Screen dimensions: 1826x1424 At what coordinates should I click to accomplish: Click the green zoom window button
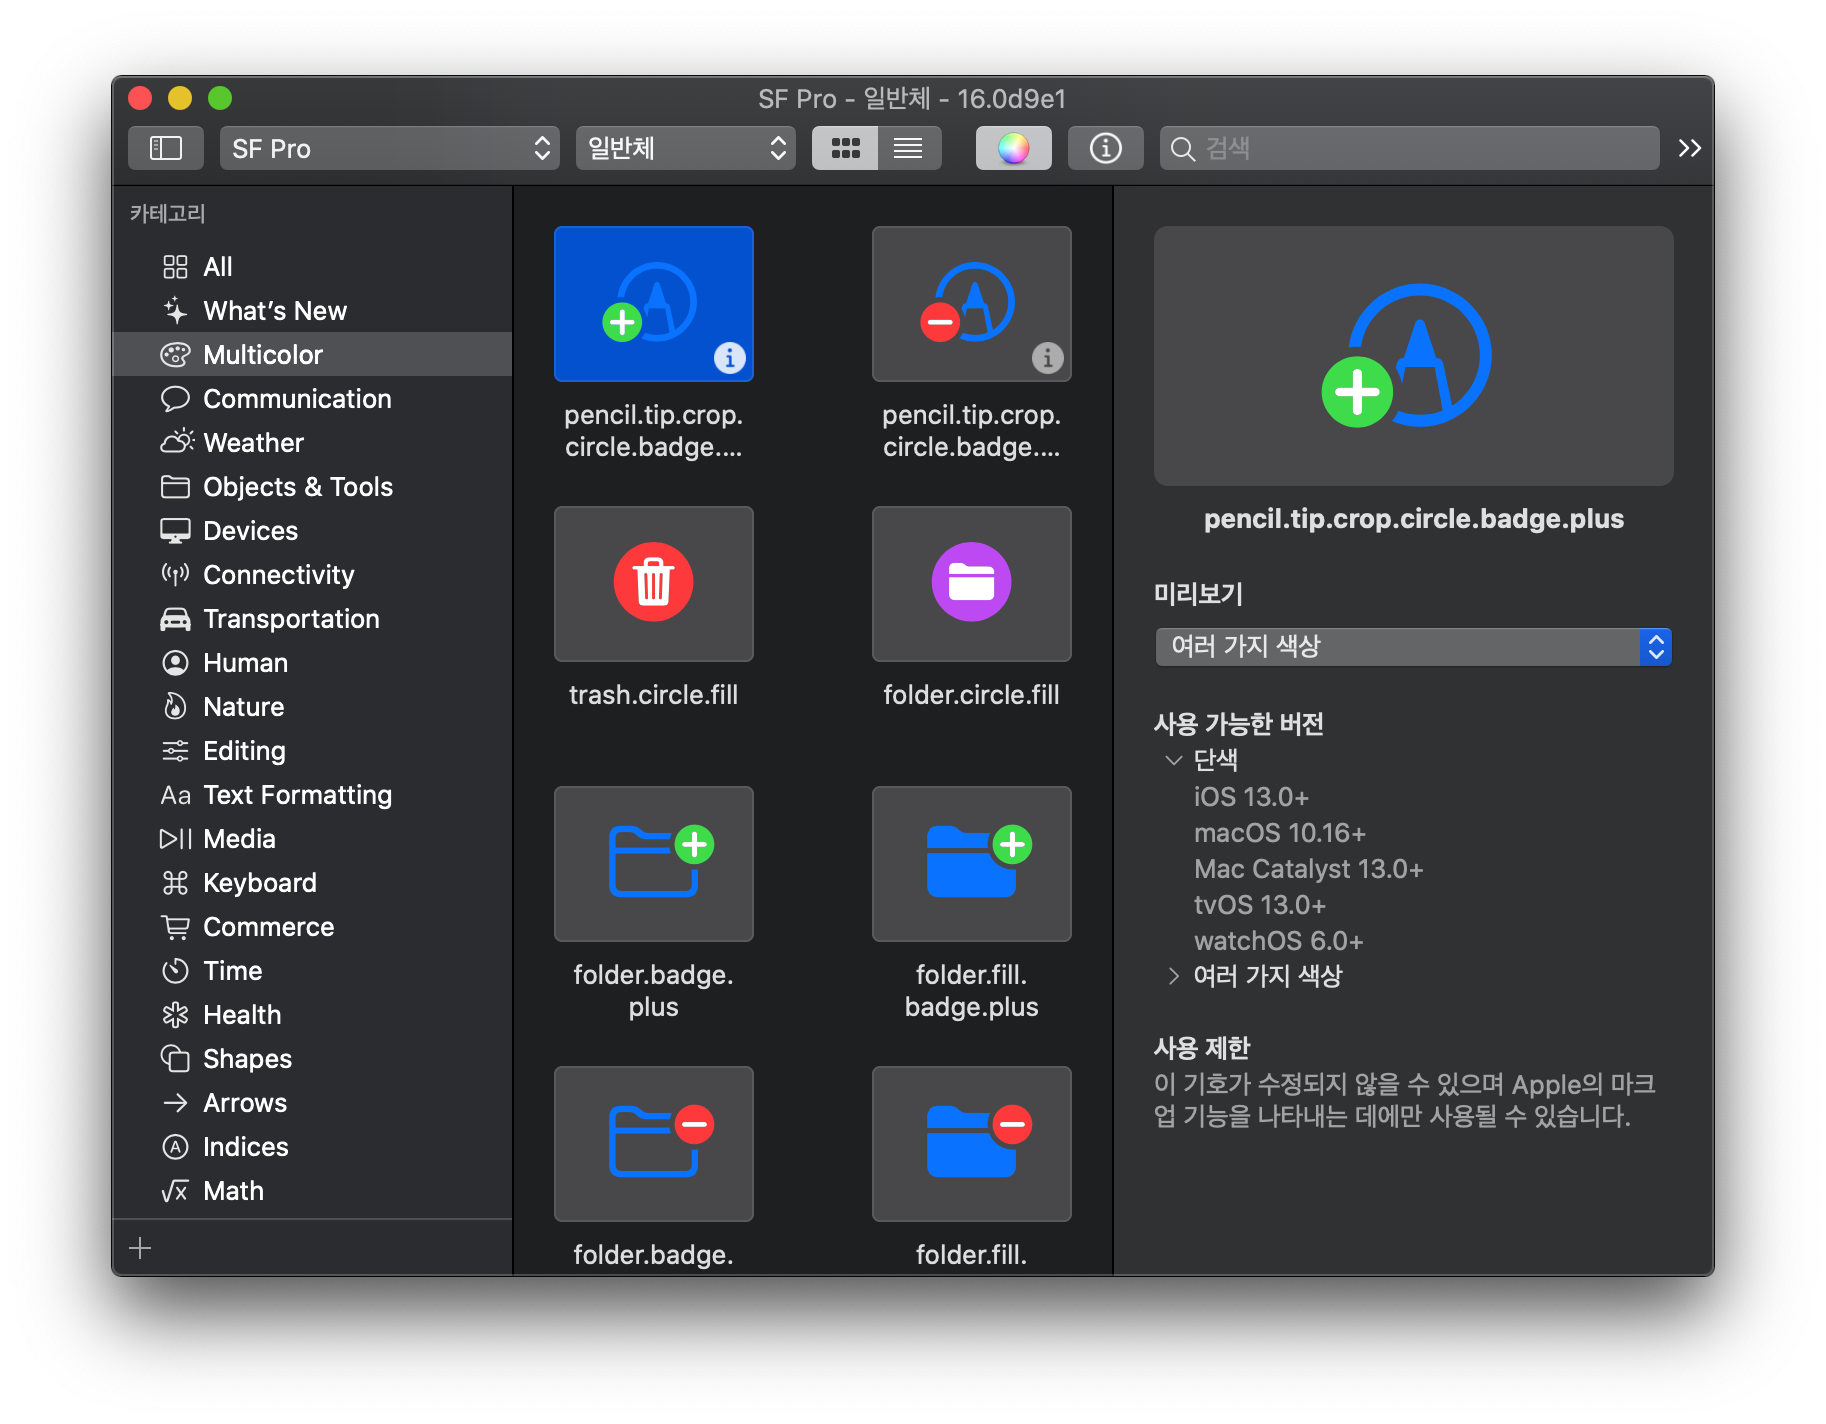click(220, 98)
